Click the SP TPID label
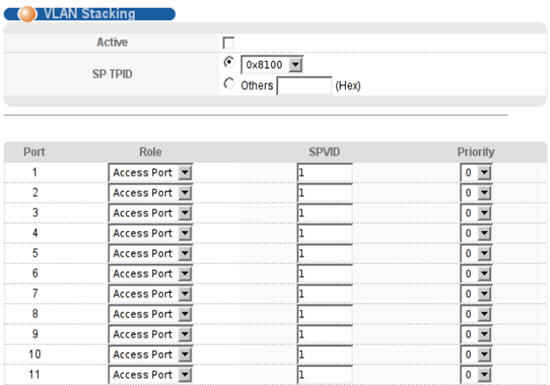Image resolution: width=550 pixels, height=385 pixels. 112,74
